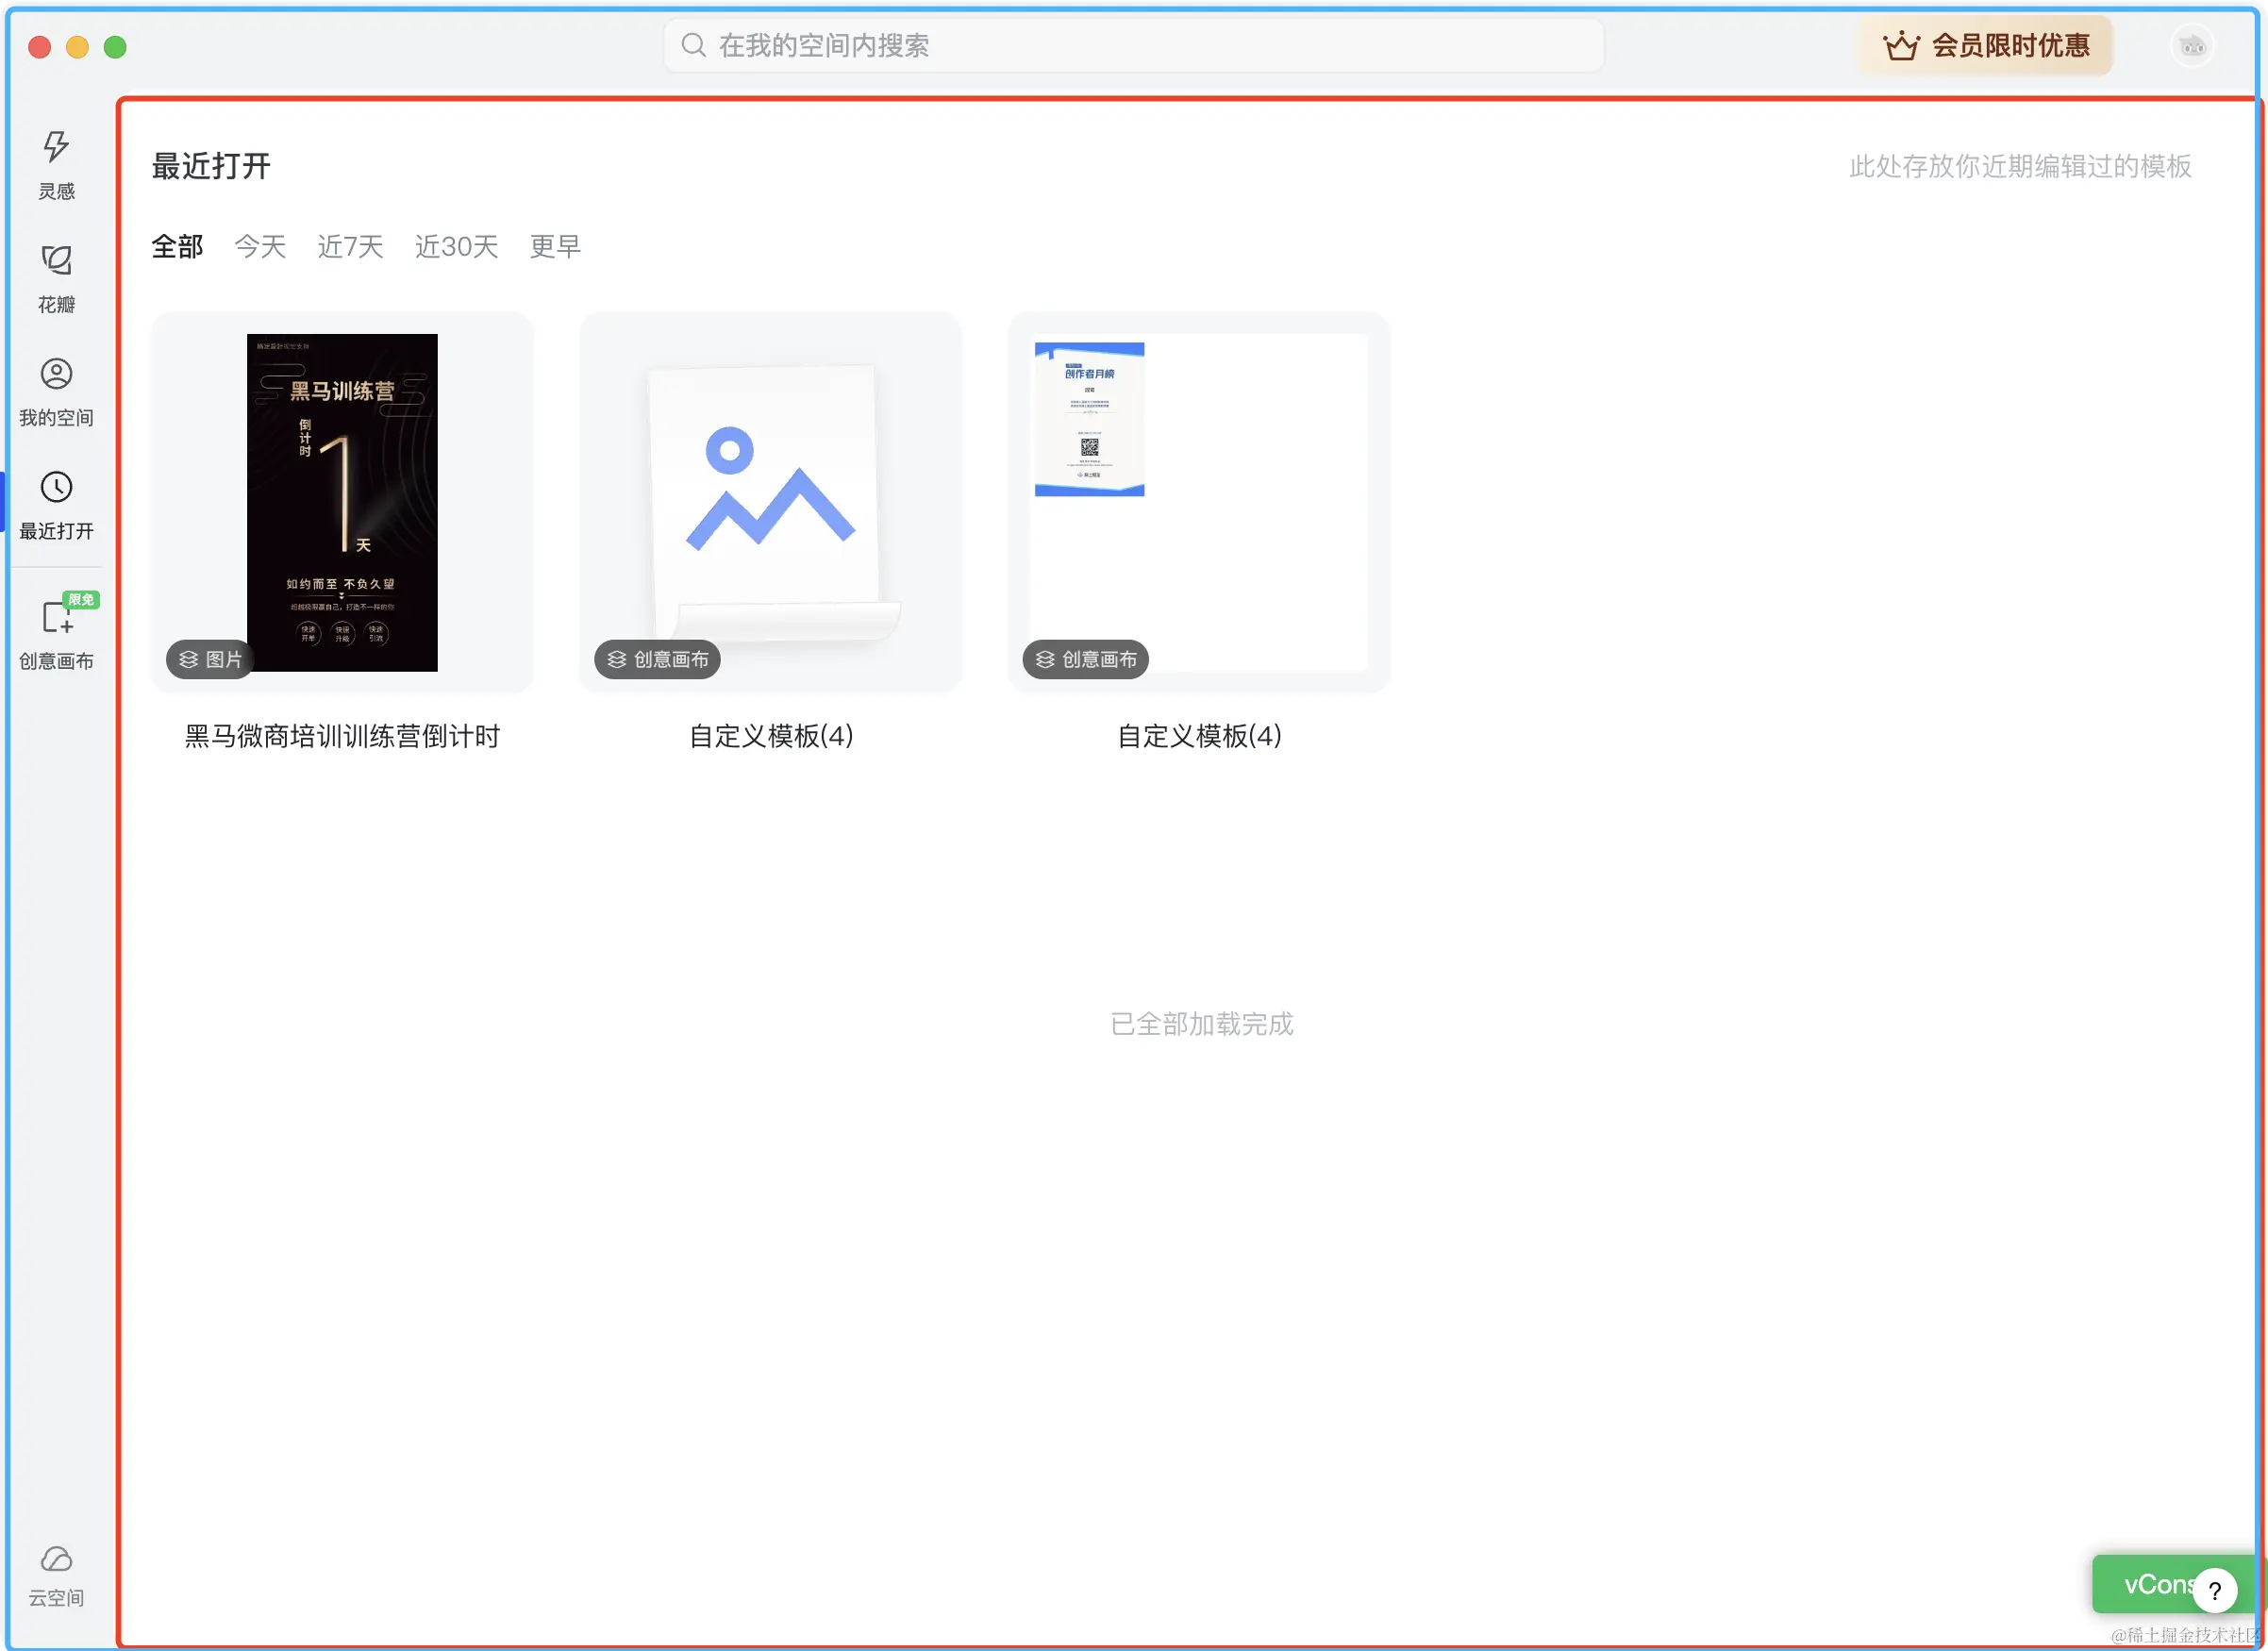This screenshot has height=1651, width=2268.
Task: Click the question mark help icon
Action: pyautogui.click(x=2214, y=1590)
